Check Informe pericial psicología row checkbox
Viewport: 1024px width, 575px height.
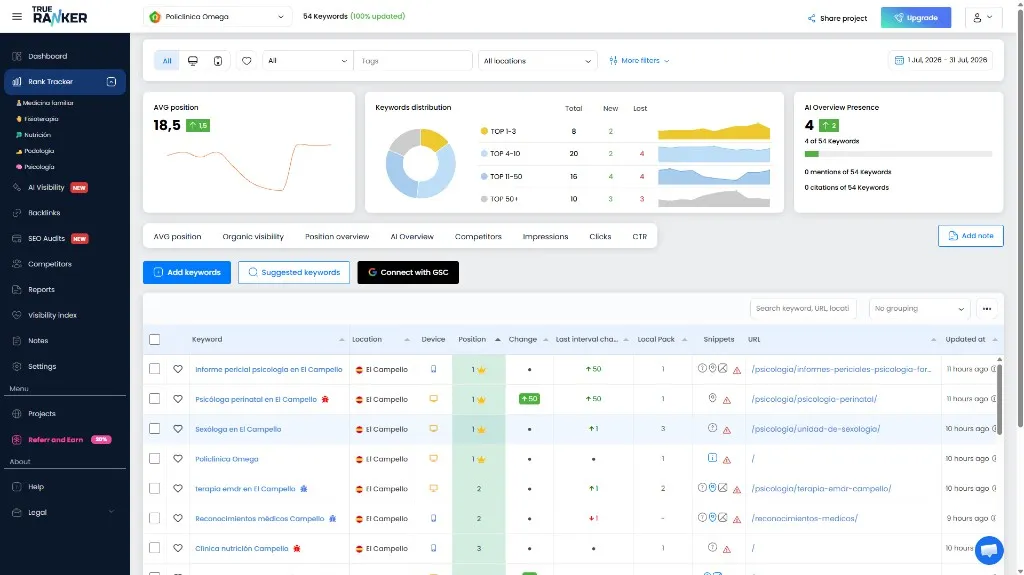pyautogui.click(x=155, y=369)
